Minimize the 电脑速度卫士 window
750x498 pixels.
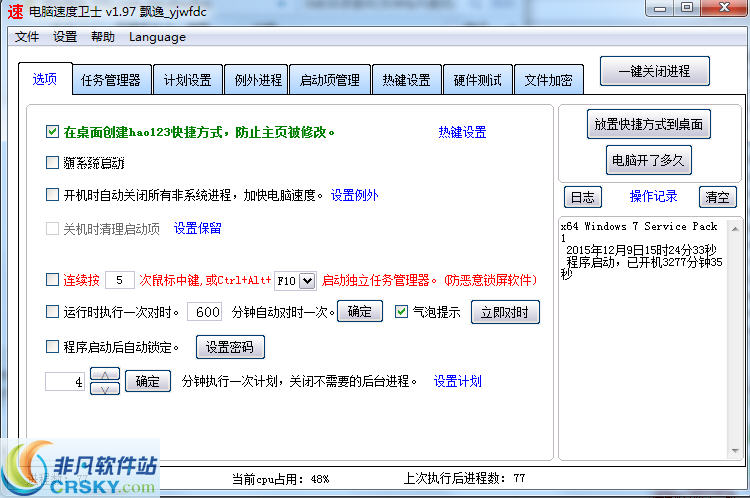[660, 8]
